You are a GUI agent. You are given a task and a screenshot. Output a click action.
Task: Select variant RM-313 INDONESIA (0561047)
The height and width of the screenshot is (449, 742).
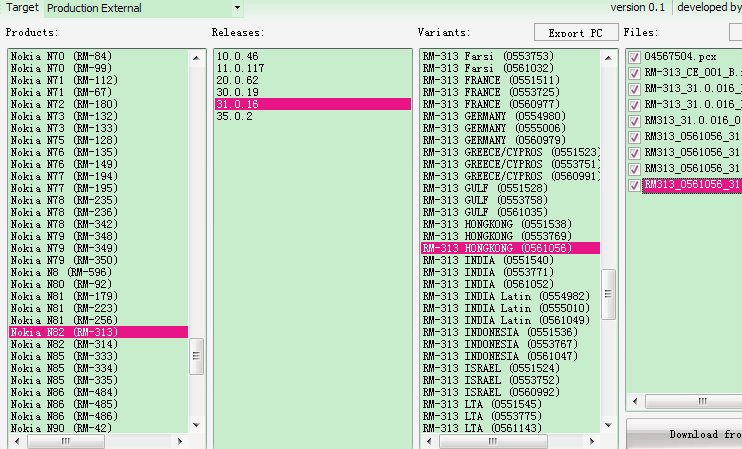tap(511, 356)
